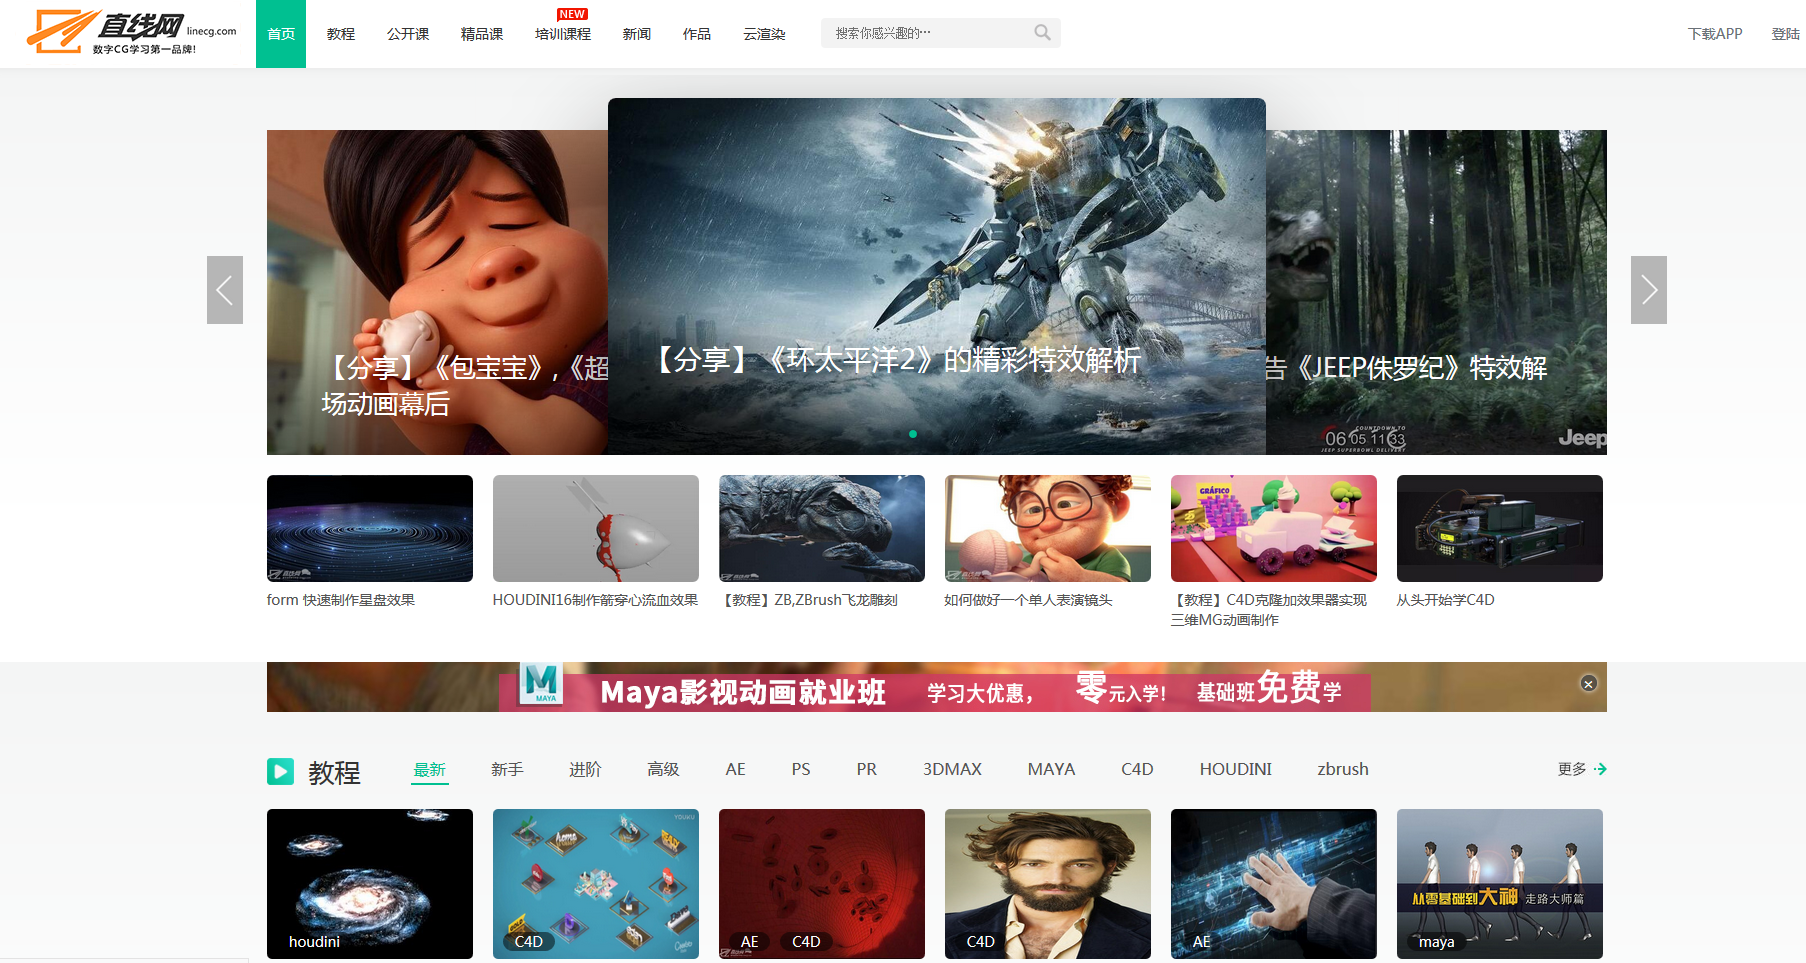Open the JEEP侏罗纪 right carousel slide
Screen dimensions: 1806x963
click(x=1436, y=292)
